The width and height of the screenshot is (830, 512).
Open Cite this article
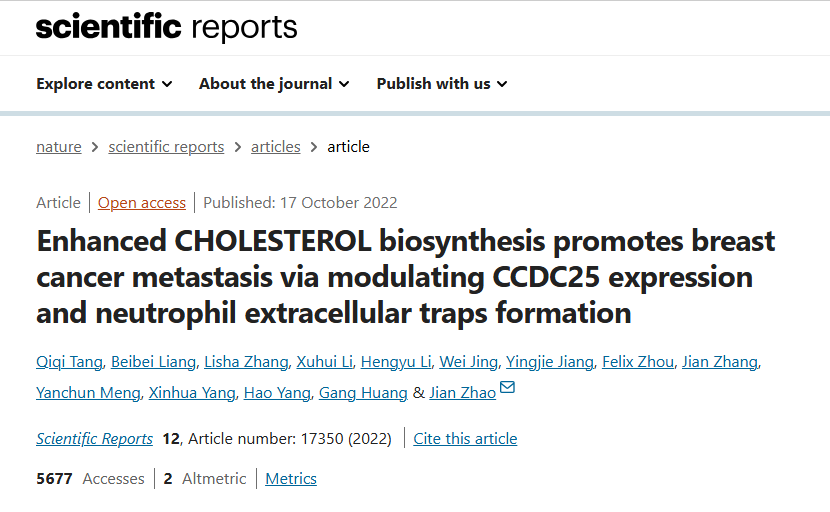tap(465, 438)
